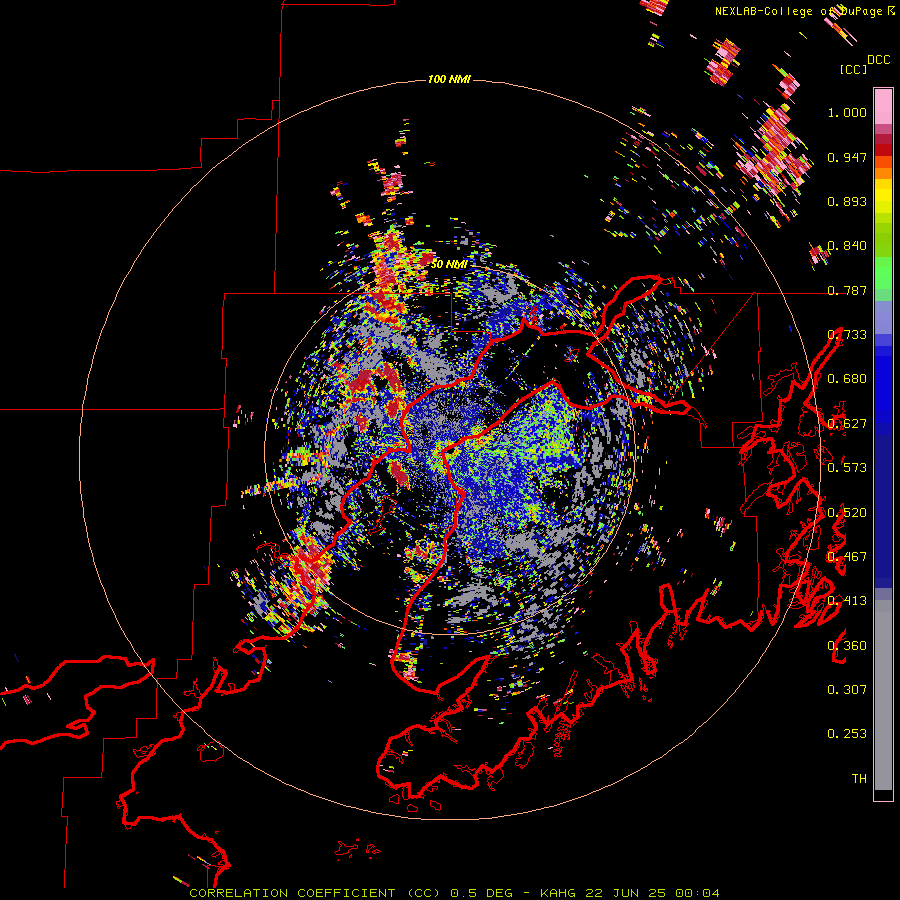This screenshot has height=900, width=900.
Task: Click the TH threshold label on the scale
Action: coord(859,779)
